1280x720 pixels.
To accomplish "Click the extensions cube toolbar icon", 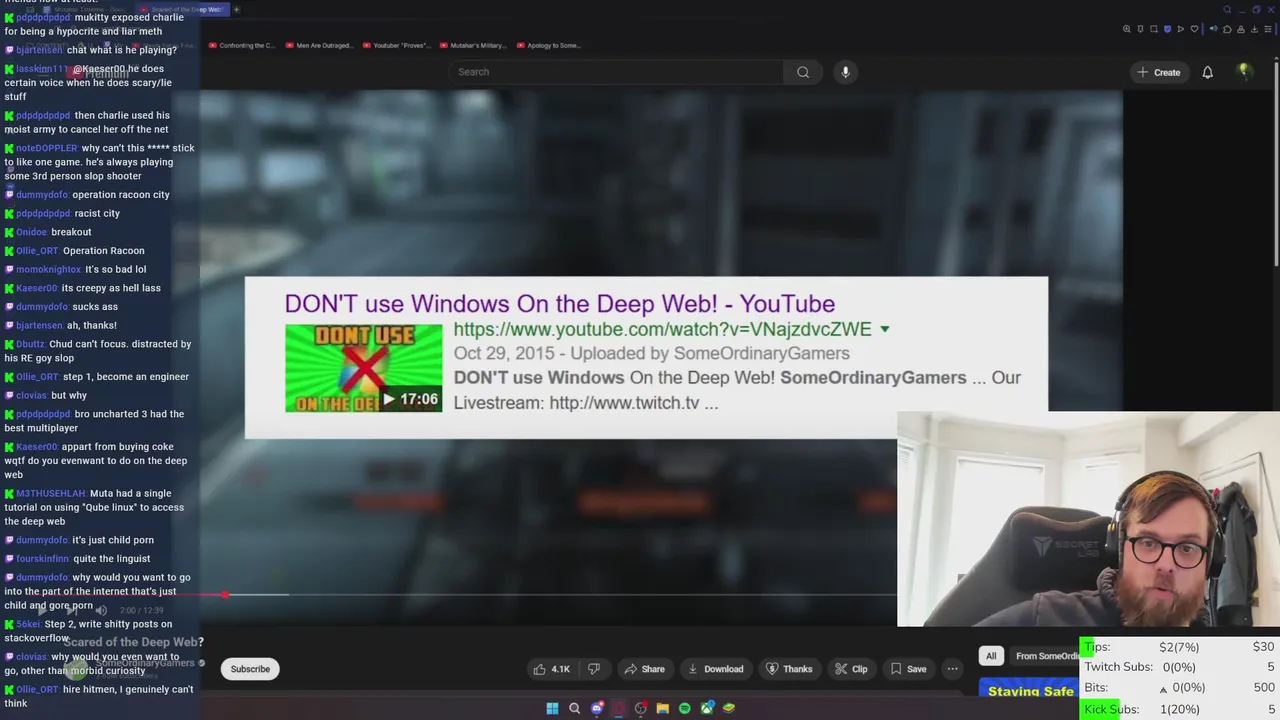I will coord(1227,29).
